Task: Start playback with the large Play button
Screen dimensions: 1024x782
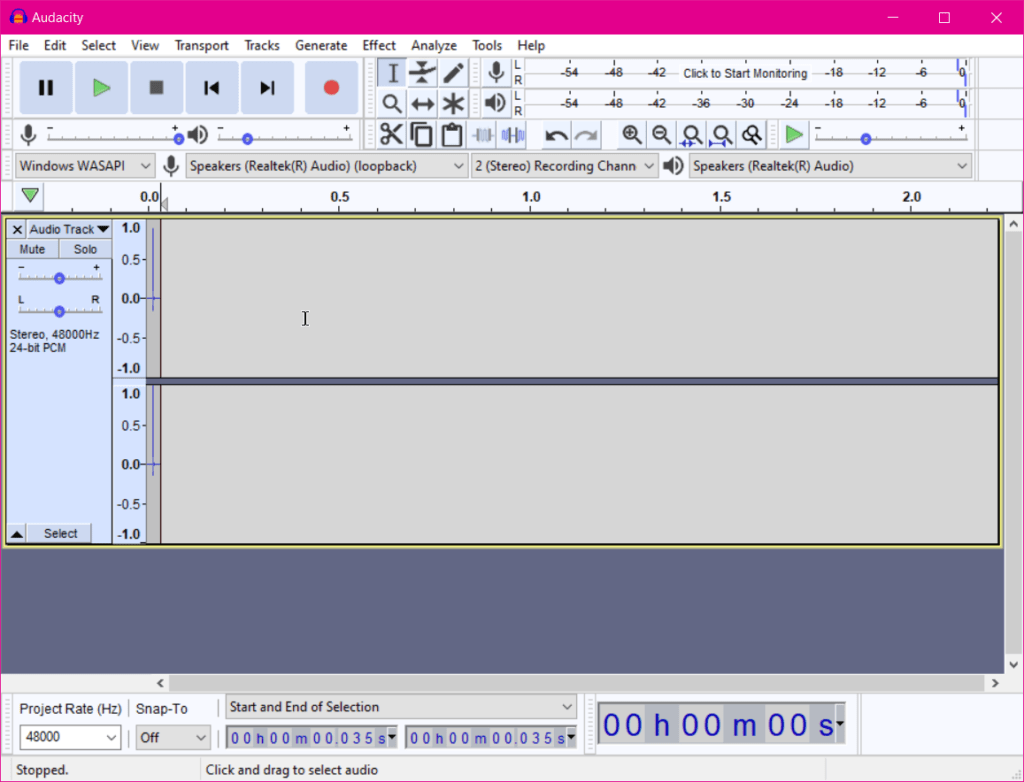Action: coord(101,88)
